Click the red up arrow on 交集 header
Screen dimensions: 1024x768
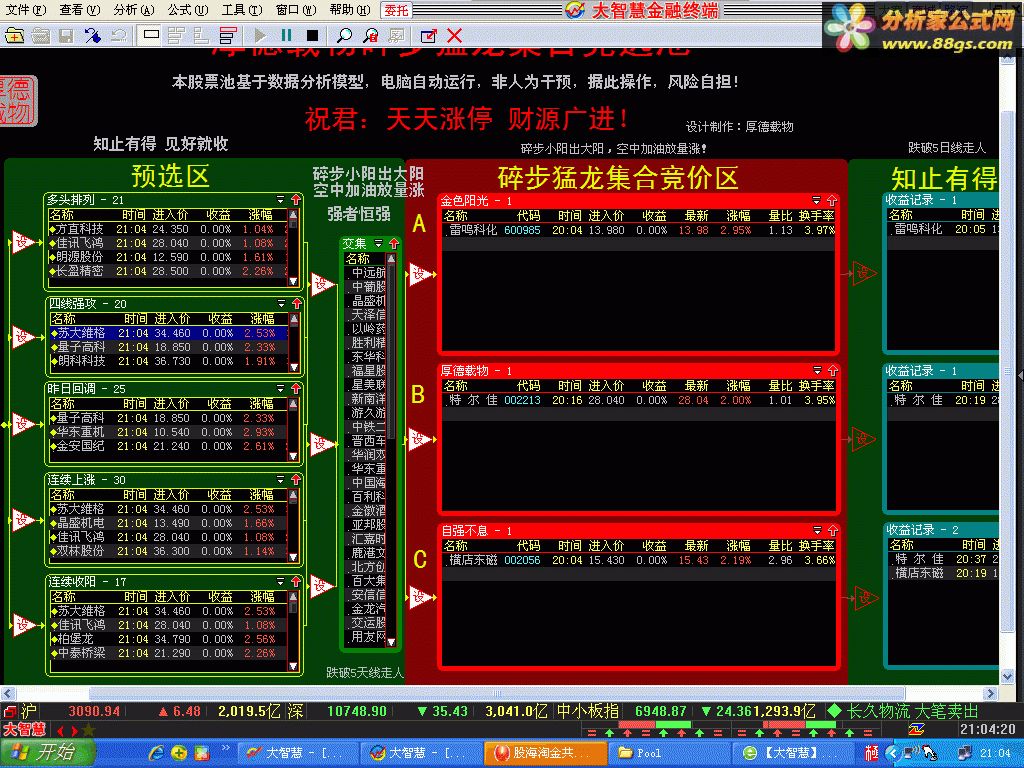(x=393, y=244)
